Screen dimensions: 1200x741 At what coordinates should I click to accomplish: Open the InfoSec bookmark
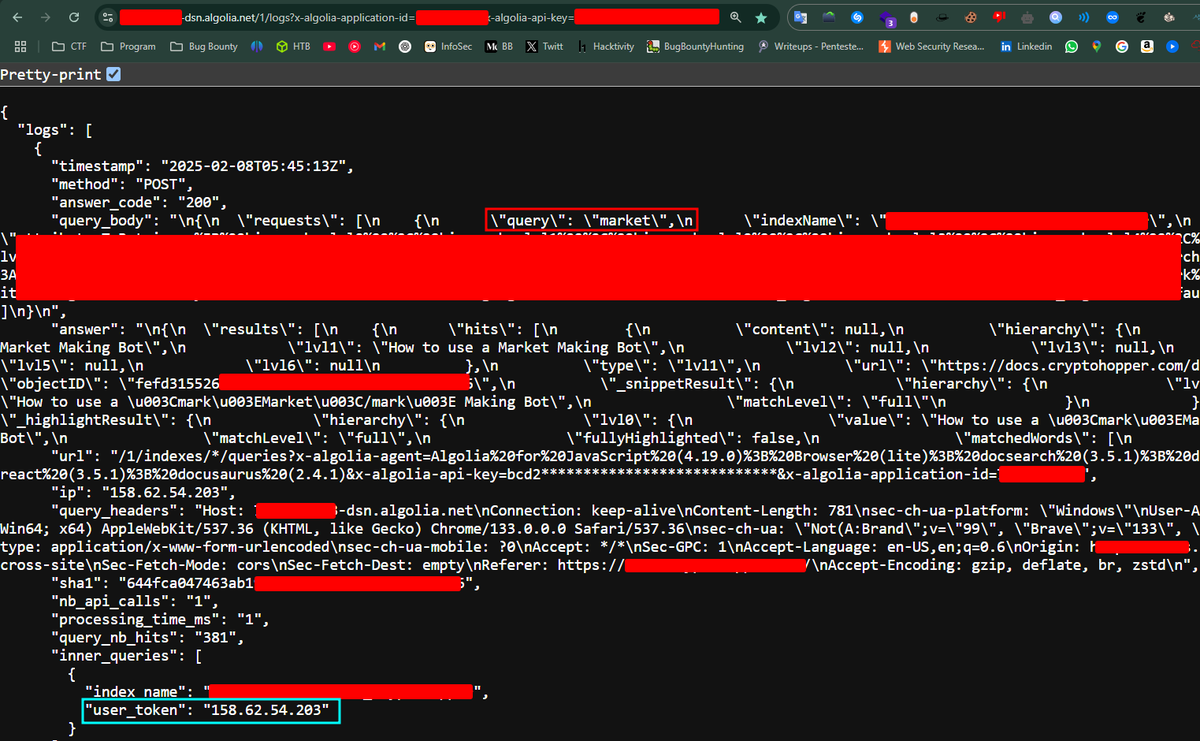point(450,46)
